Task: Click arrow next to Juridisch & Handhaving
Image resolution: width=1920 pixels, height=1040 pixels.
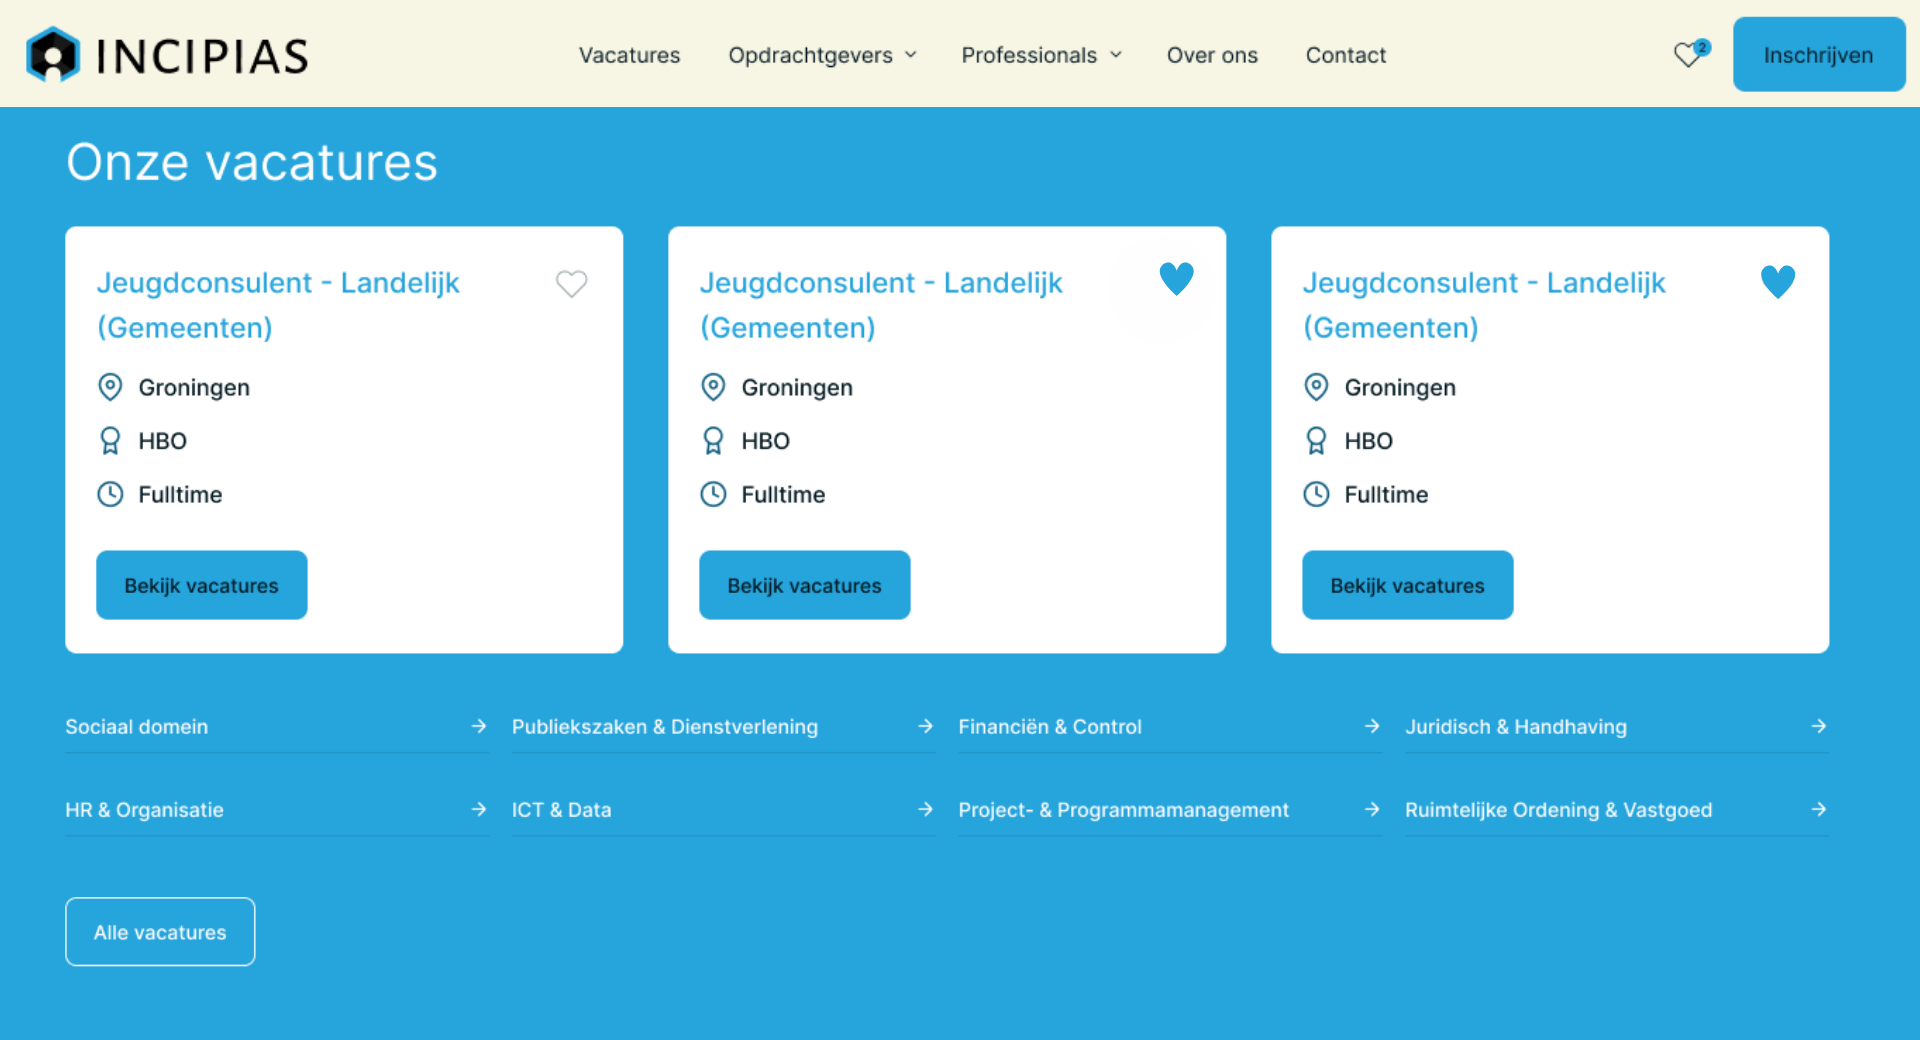Action: [1818, 726]
